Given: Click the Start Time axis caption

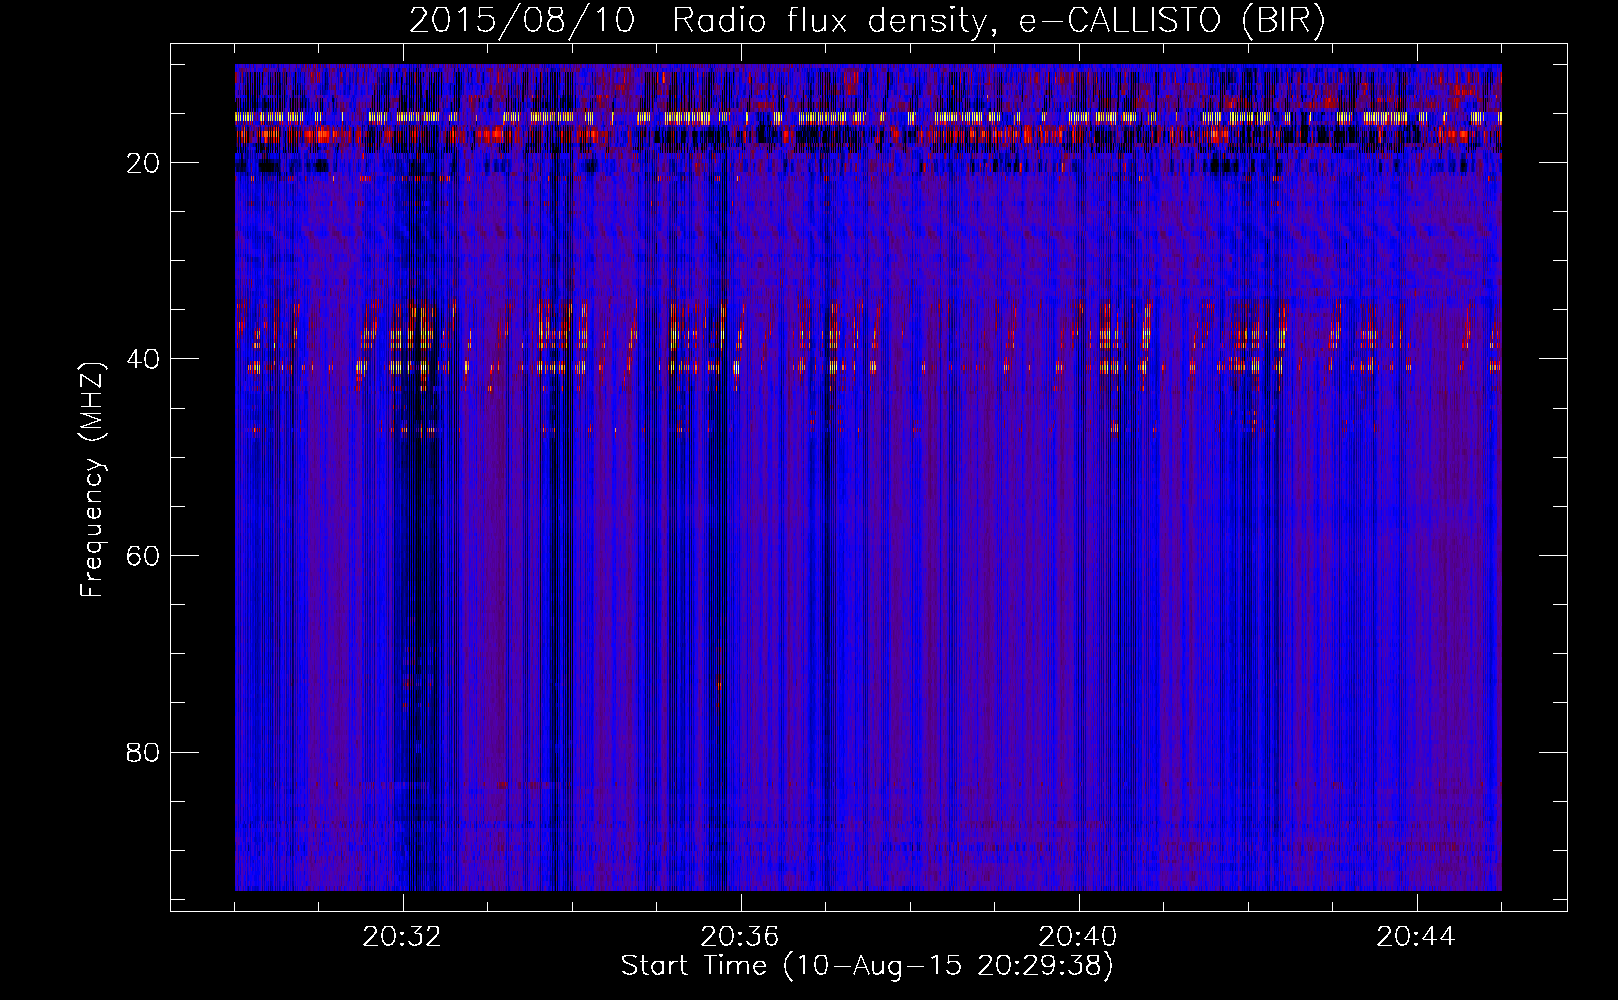Looking at the screenshot, I should pyautogui.click(x=867, y=966).
